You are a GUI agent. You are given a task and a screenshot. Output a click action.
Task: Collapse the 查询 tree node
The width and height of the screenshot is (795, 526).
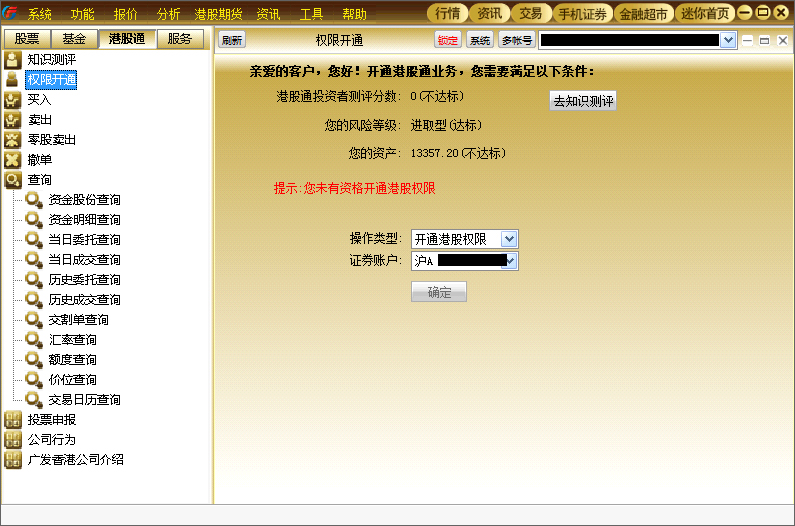[13, 180]
